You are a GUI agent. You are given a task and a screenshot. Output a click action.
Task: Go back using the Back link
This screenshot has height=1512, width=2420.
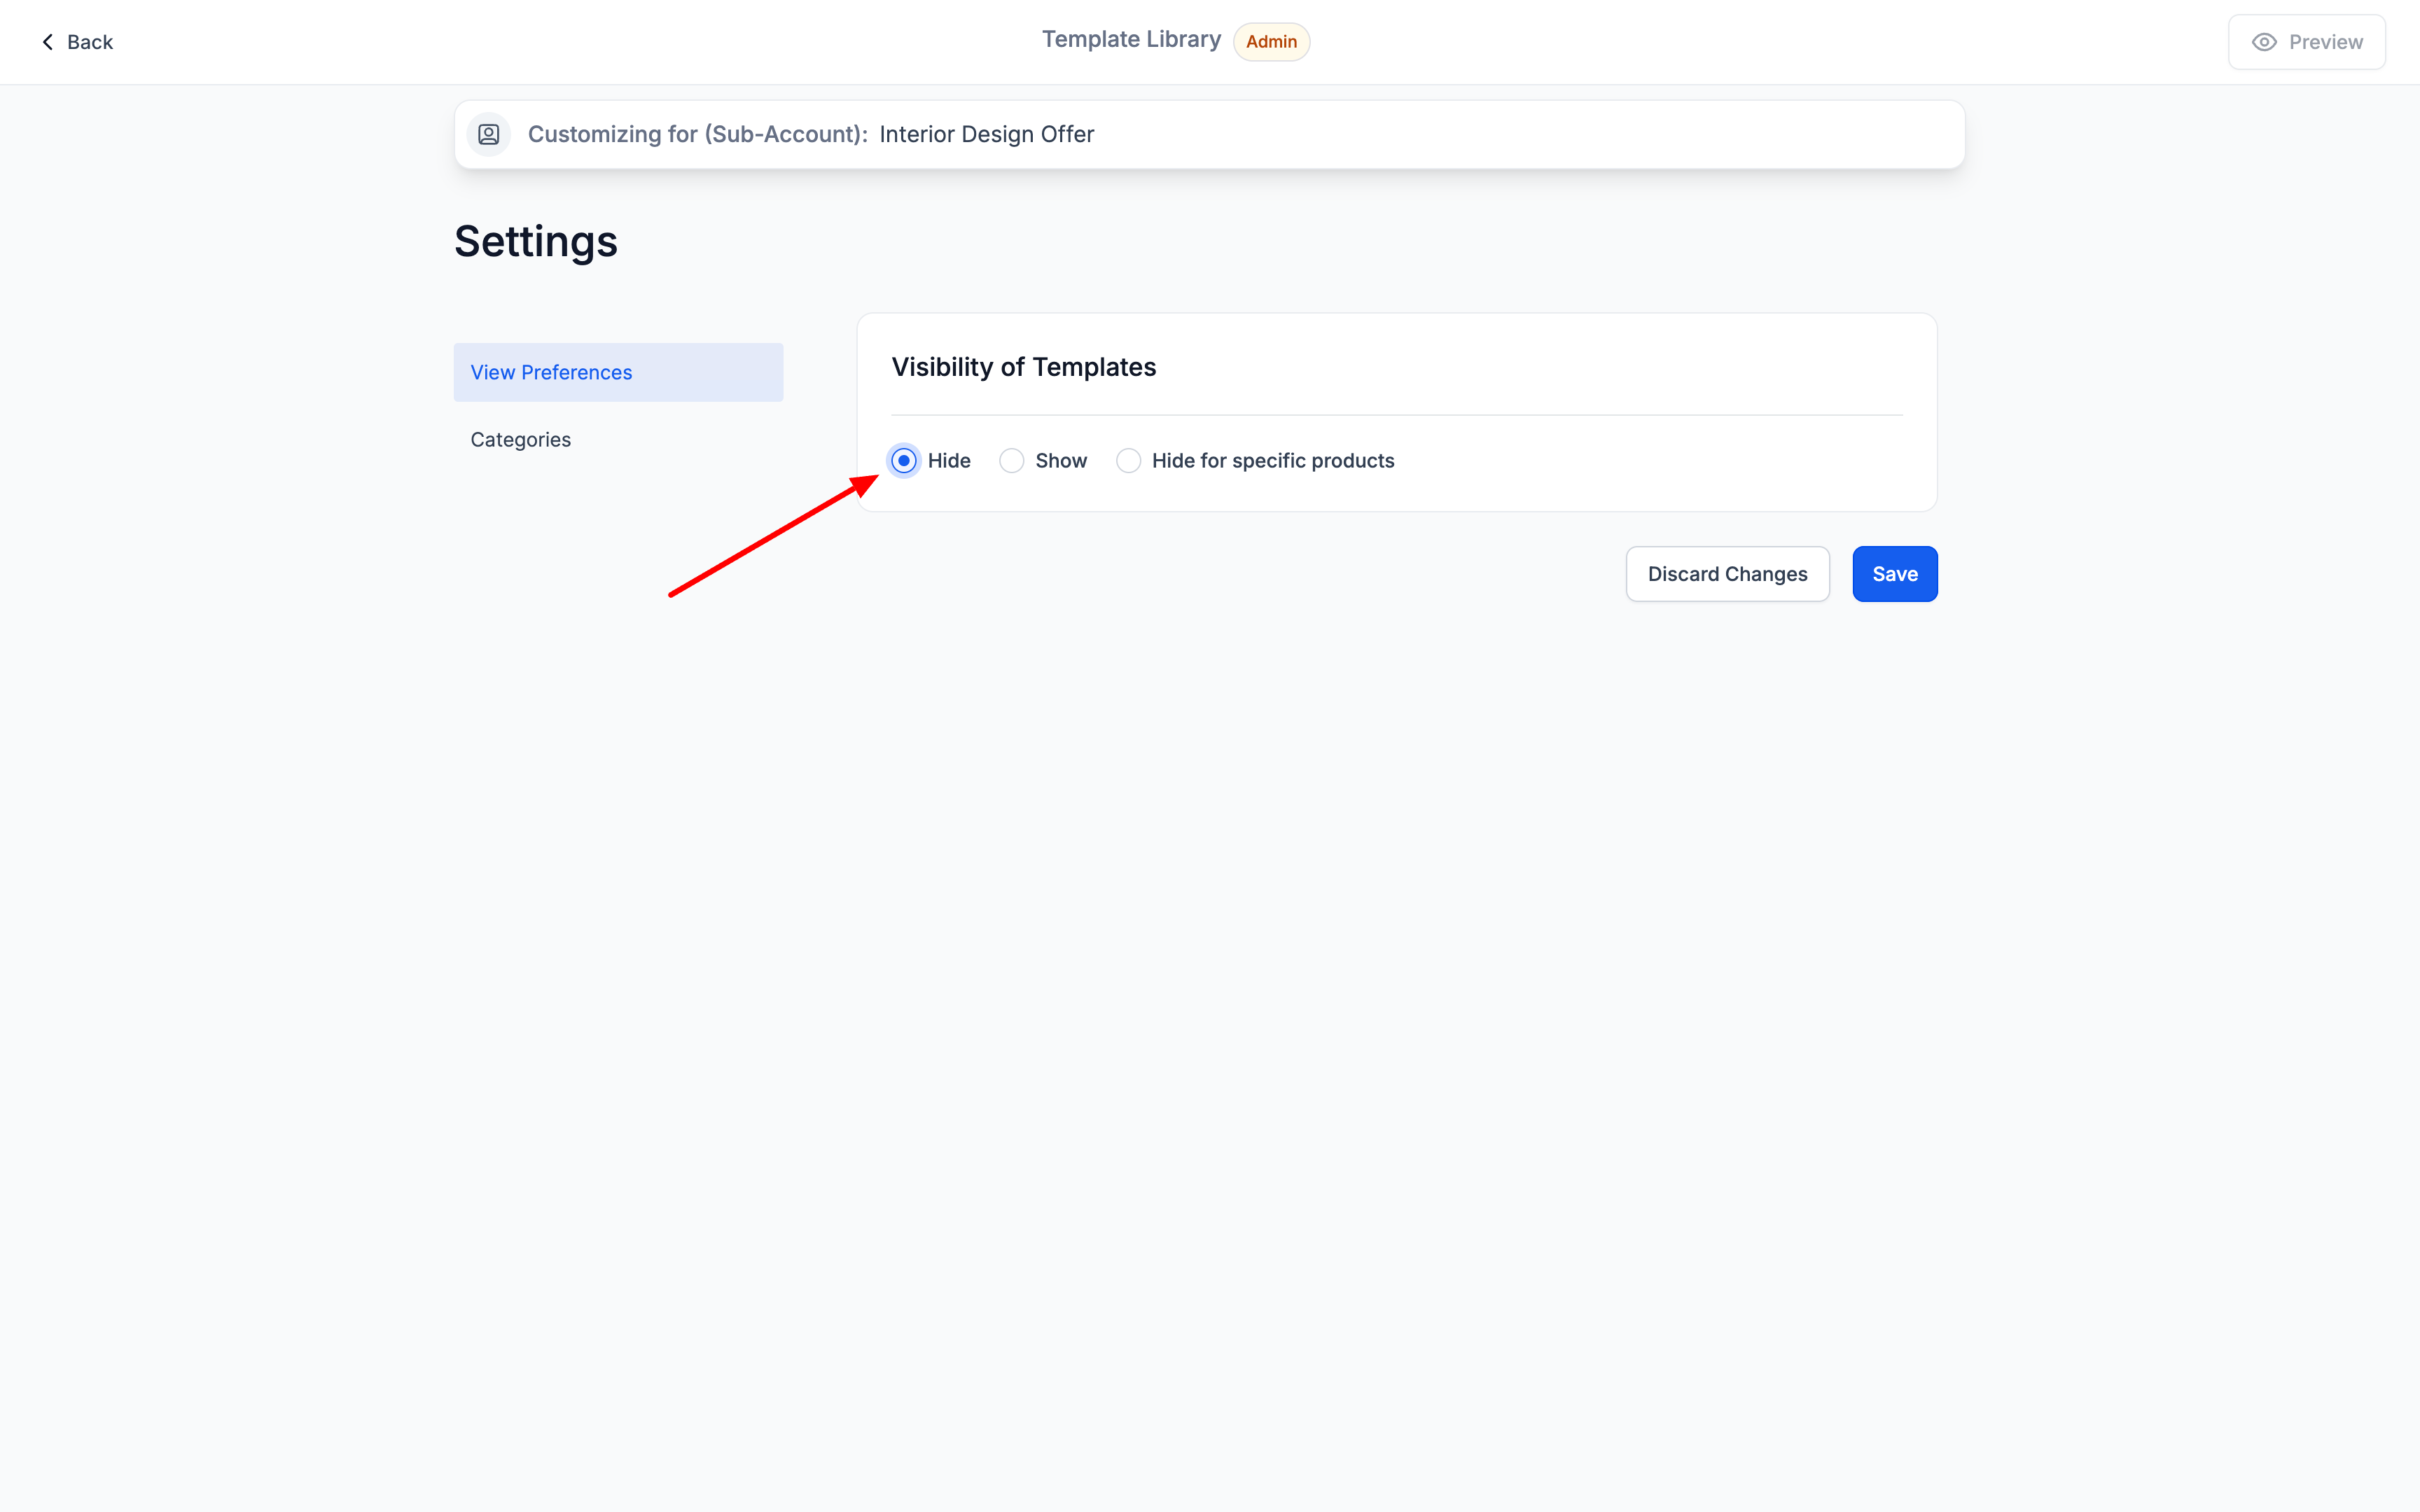[x=89, y=42]
